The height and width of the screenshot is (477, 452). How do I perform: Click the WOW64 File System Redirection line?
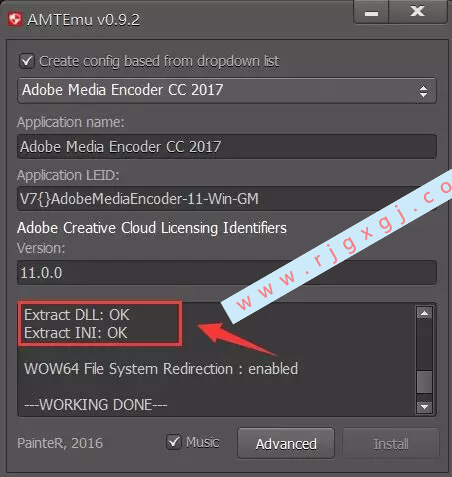click(161, 369)
